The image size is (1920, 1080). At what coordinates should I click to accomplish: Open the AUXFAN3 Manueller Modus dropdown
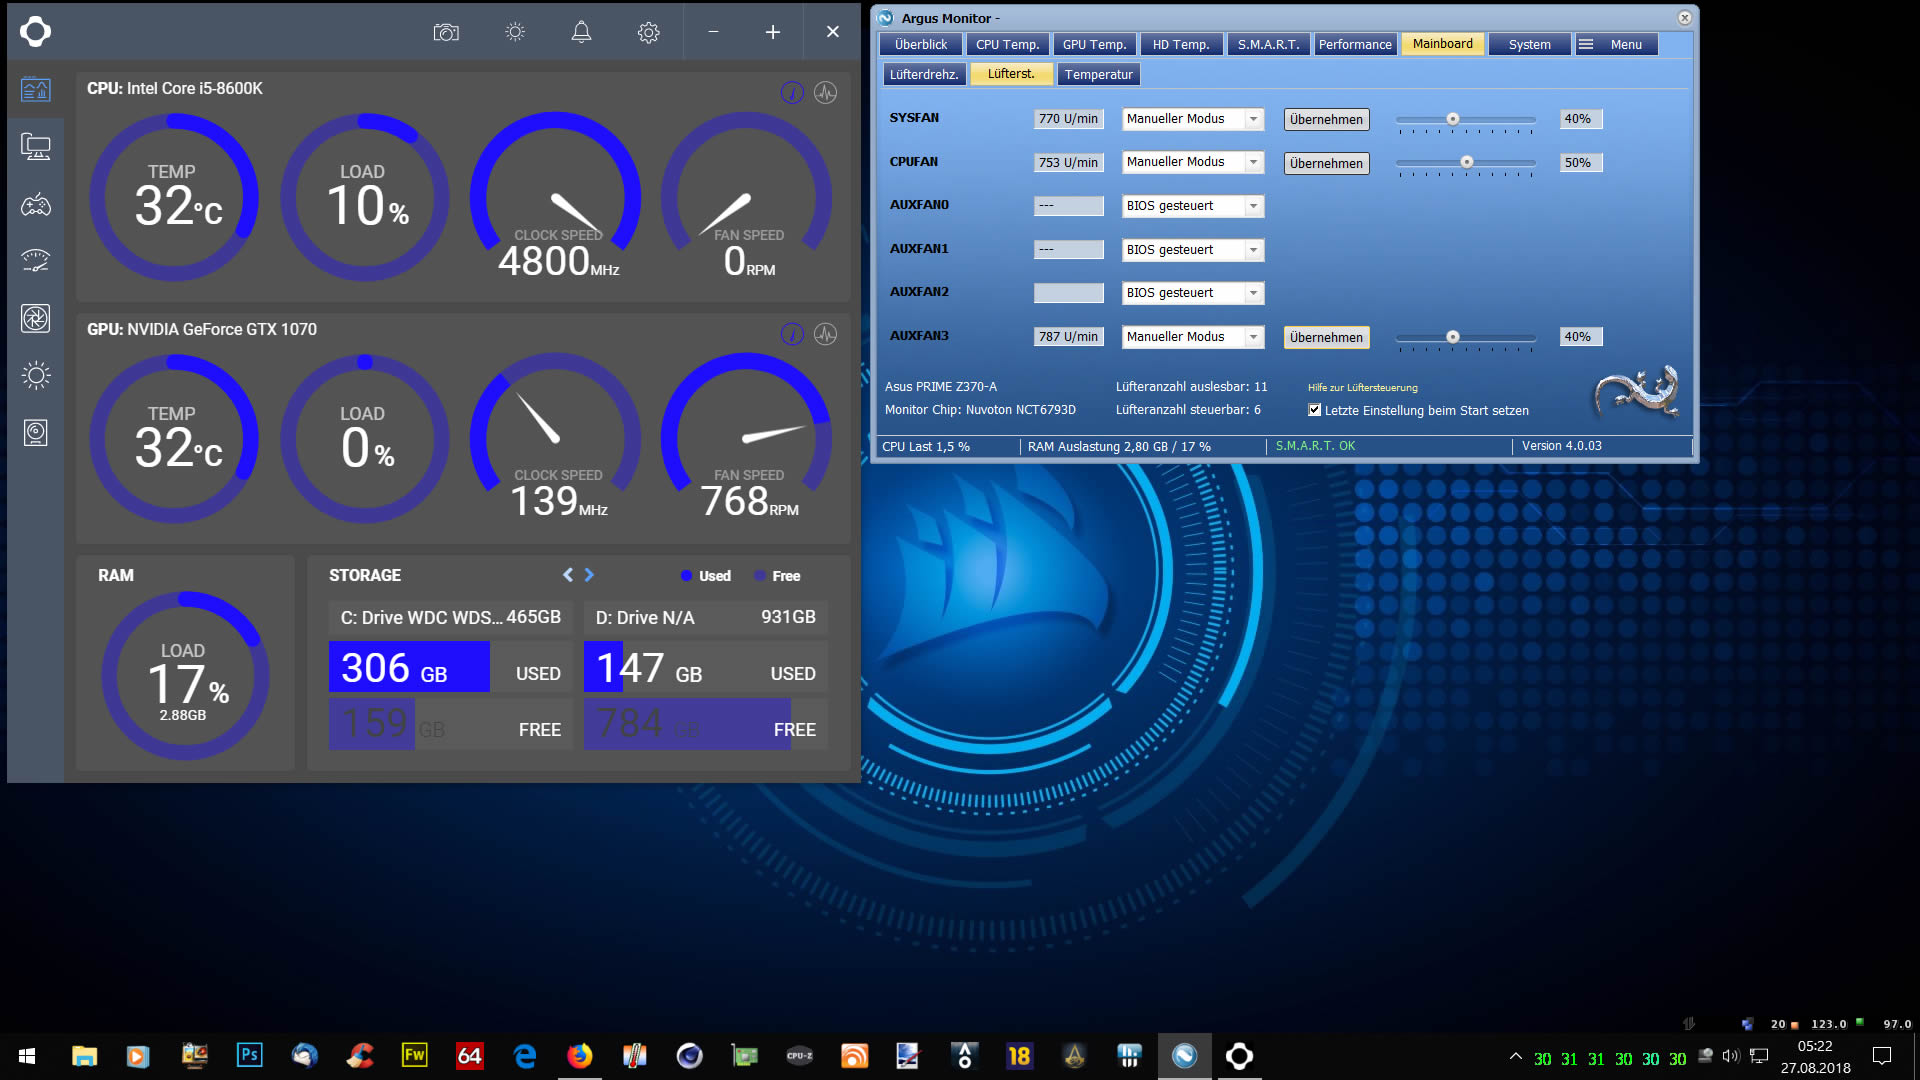[x=1253, y=337]
